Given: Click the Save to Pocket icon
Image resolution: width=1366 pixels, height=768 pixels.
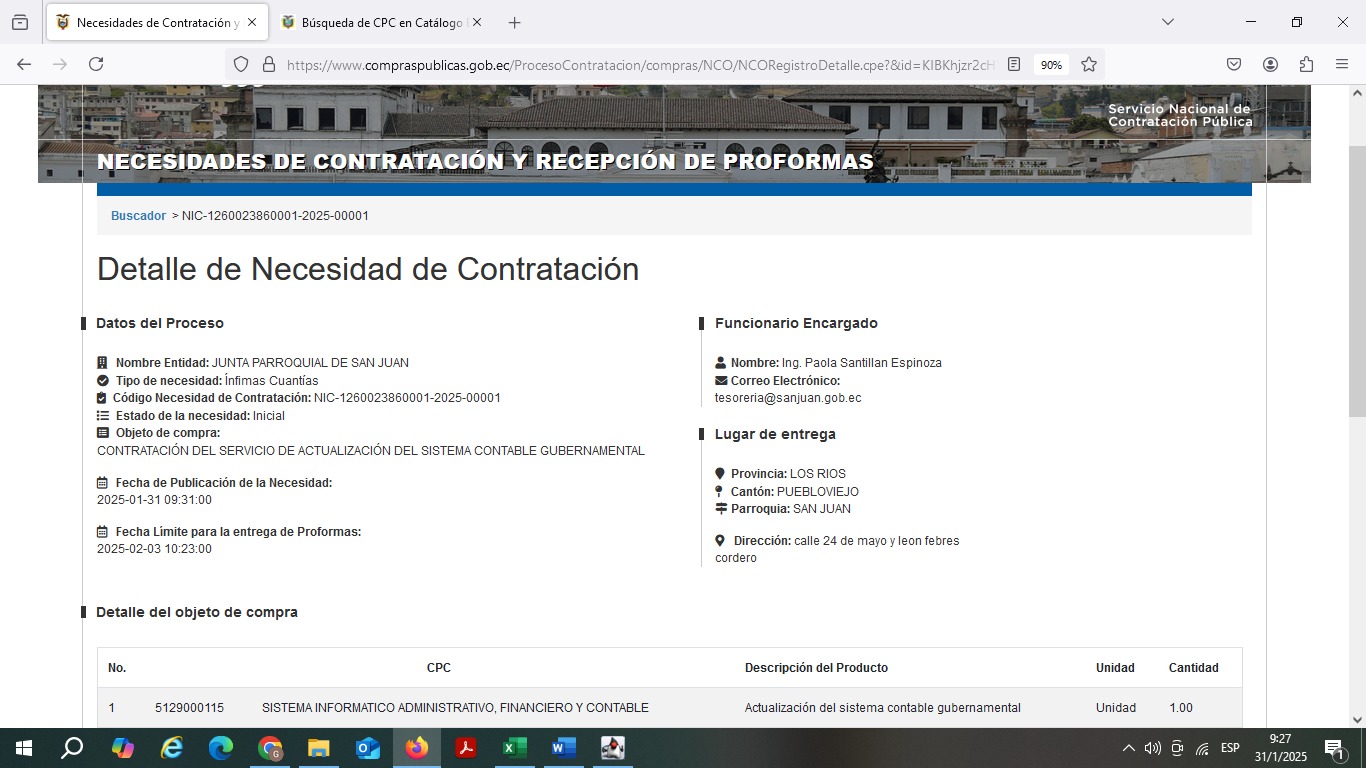Looking at the screenshot, I should click(1234, 64).
